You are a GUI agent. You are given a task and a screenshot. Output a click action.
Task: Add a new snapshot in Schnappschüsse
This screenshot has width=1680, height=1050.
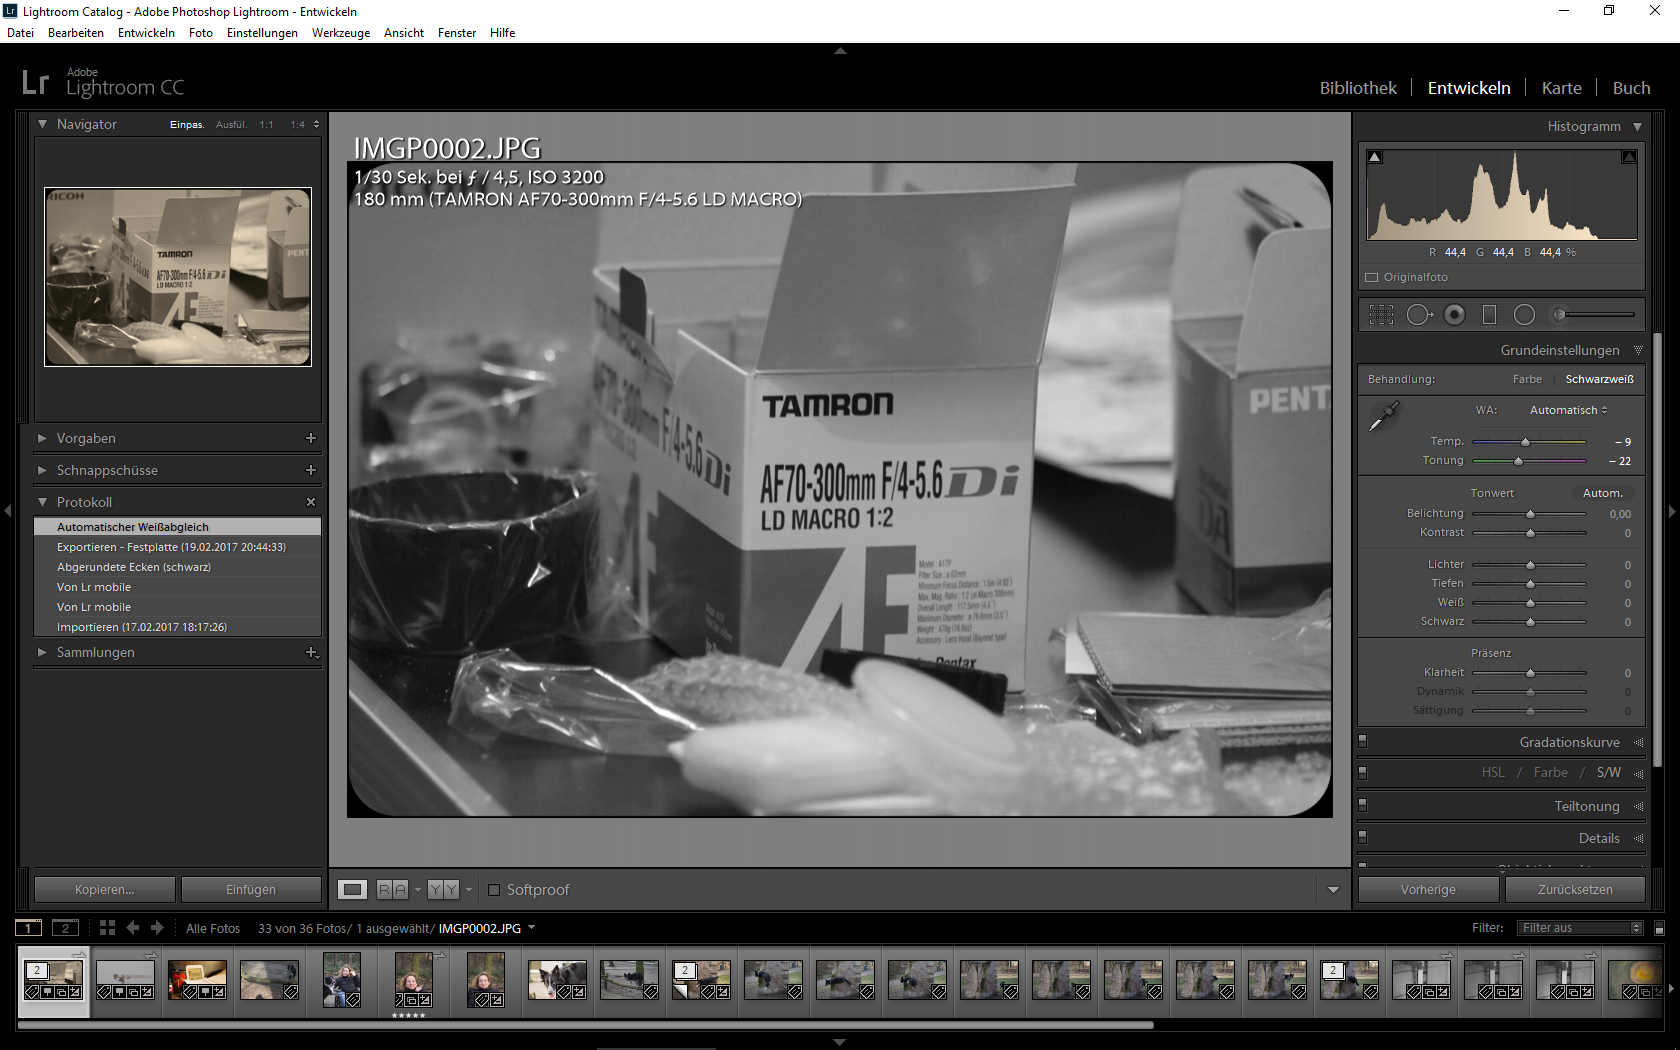pos(311,470)
